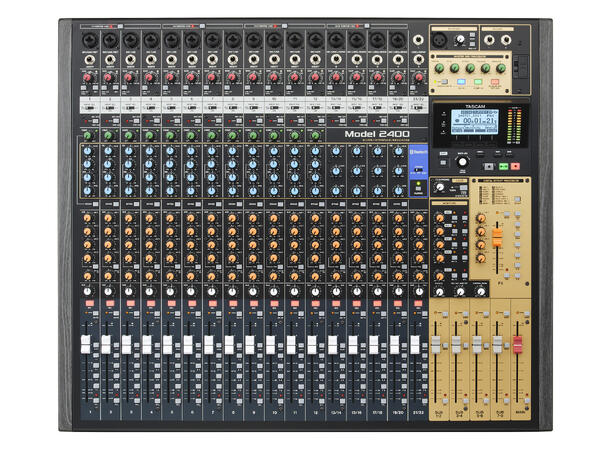Toggle phantom power switch for second input group

tap(202, 26)
